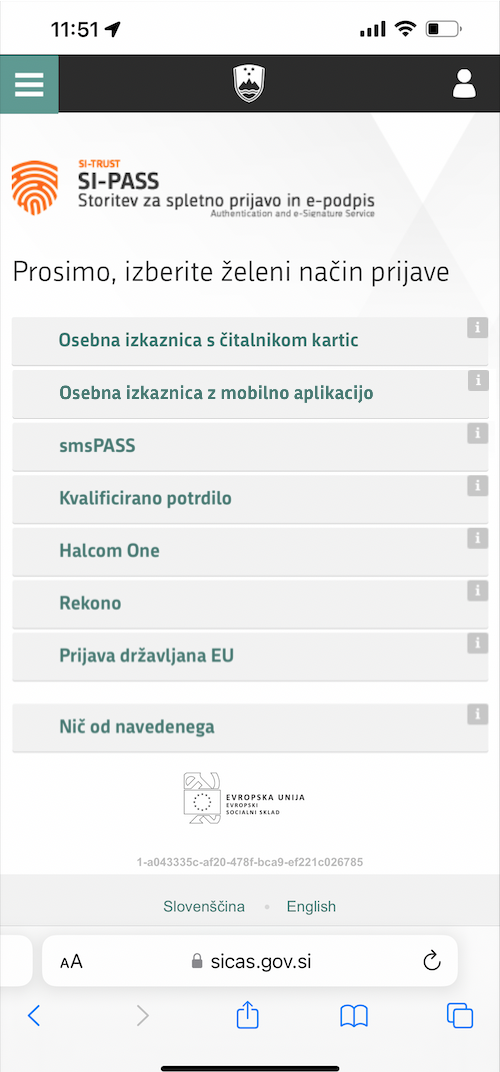The height and width of the screenshot is (1072, 500).
Task: Show info for Osebna izkaznica s čitalnikom kartic
Action: [x=477, y=327]
